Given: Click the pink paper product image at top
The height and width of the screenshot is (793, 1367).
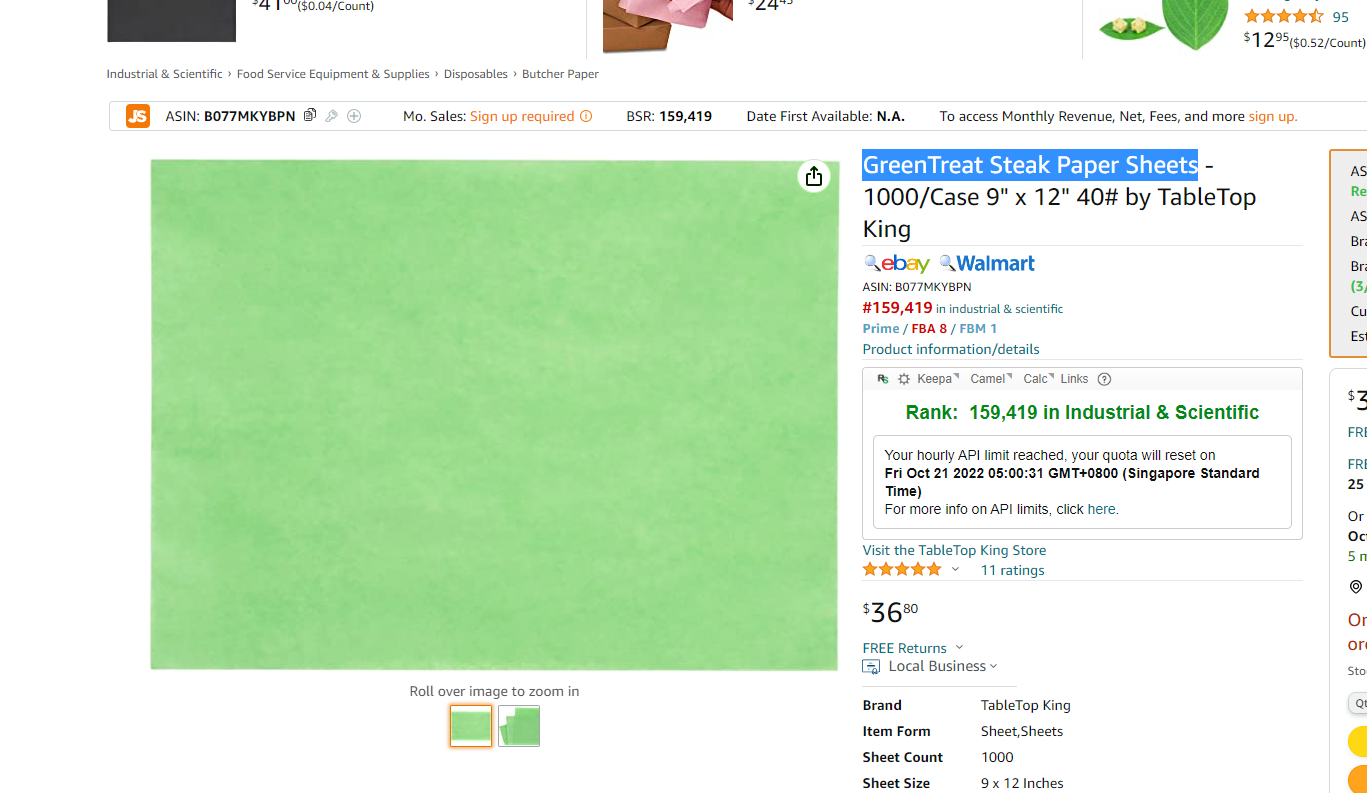Looking at the screenshot, I should click(x=668, y=26).
